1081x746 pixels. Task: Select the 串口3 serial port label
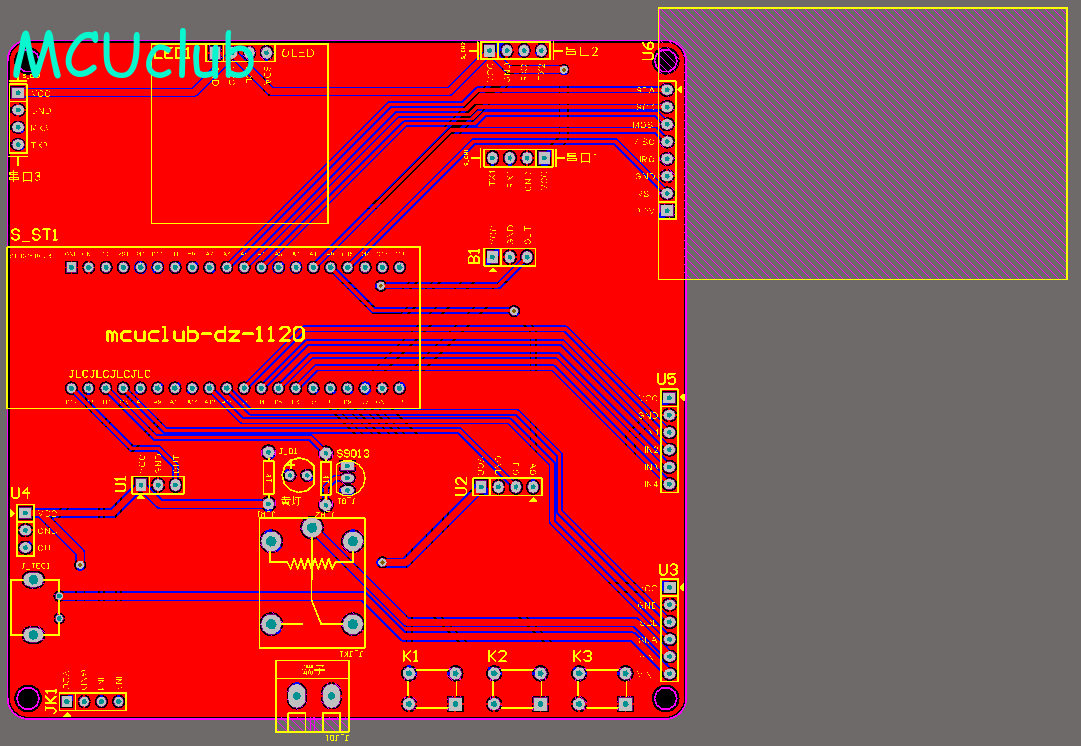click(x=25, y=177)
